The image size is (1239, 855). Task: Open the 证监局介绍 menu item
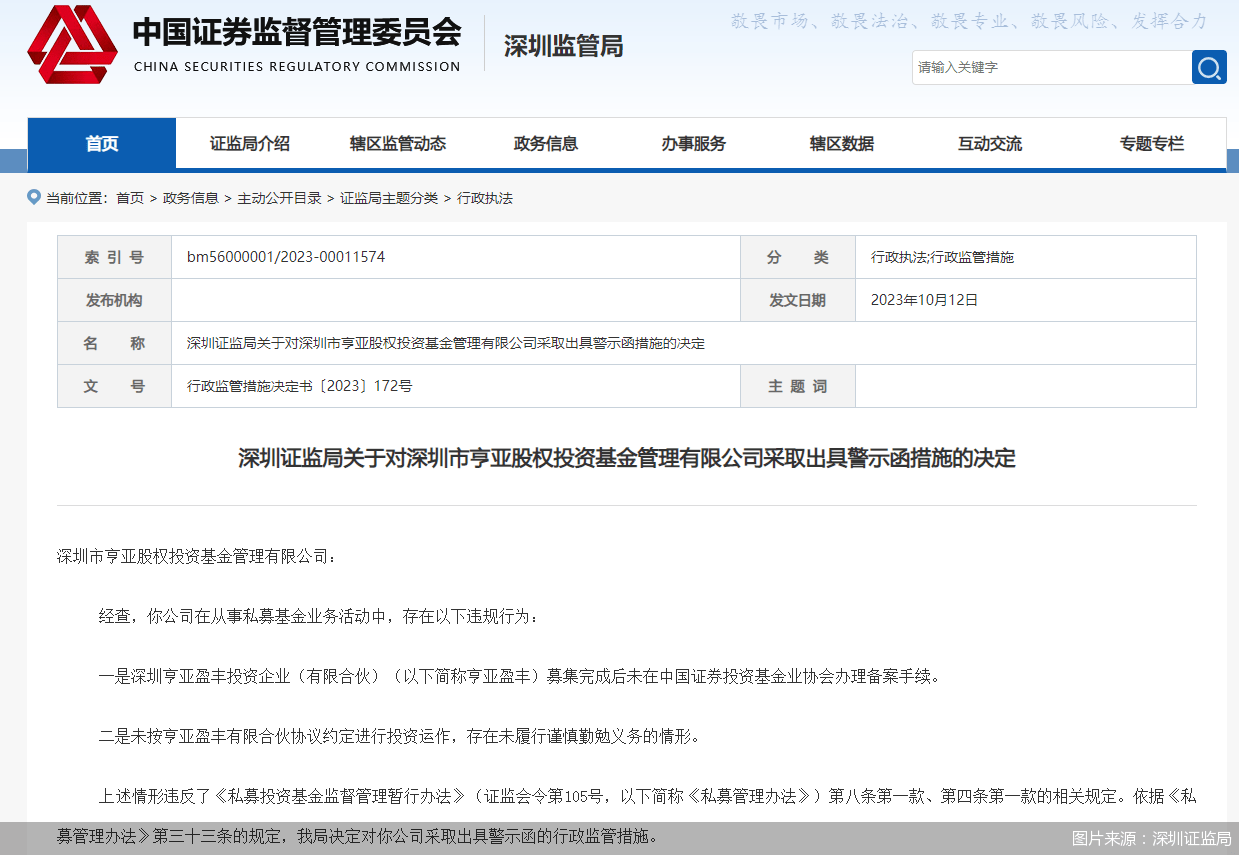(x=250, y=144)
